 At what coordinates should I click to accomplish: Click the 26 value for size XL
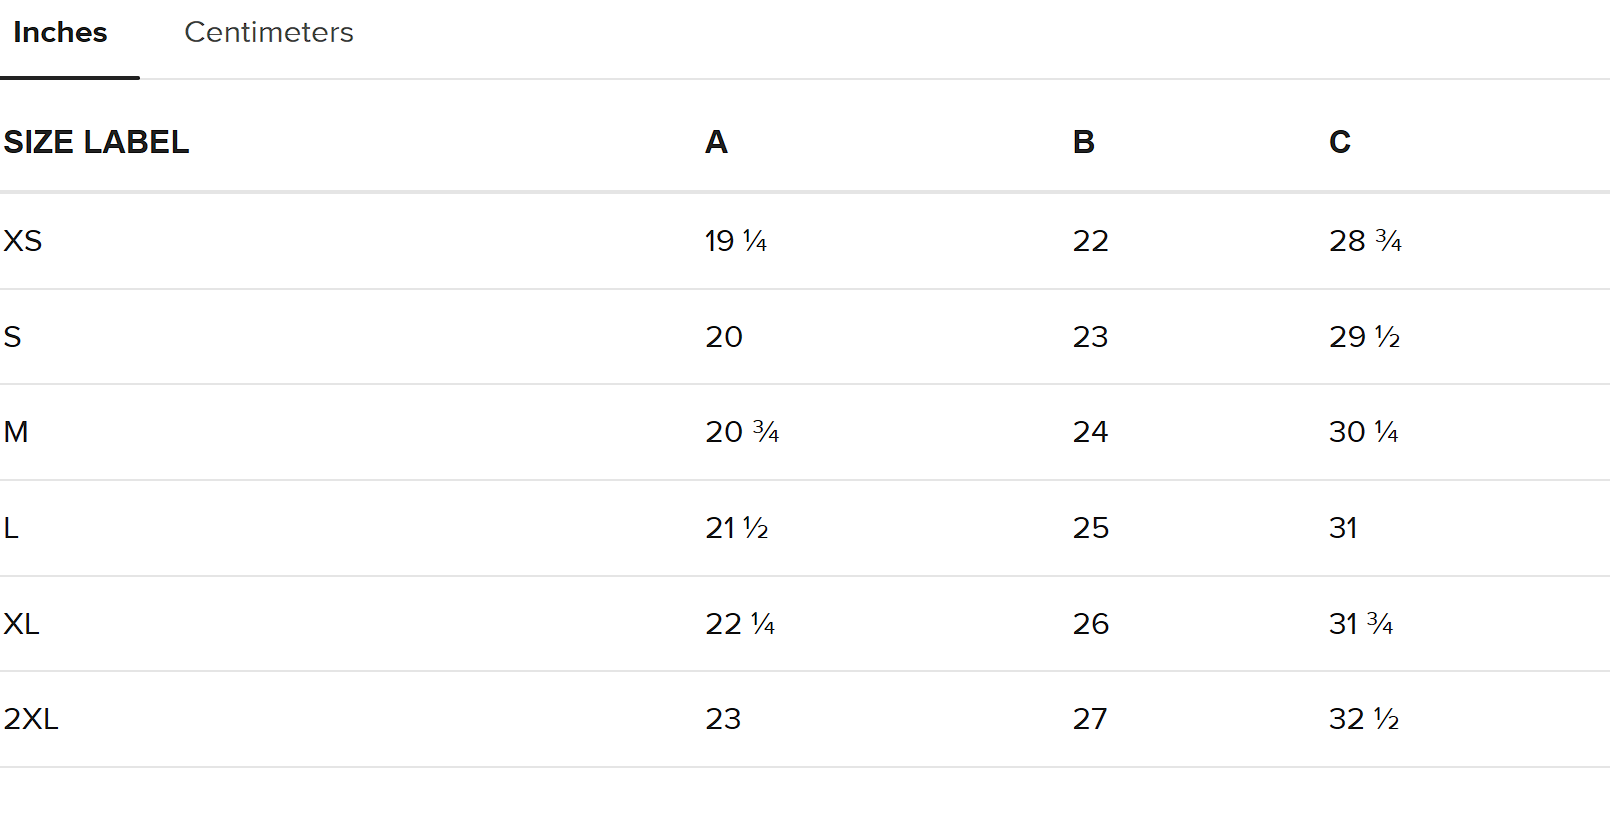(x=1091, y=624)
